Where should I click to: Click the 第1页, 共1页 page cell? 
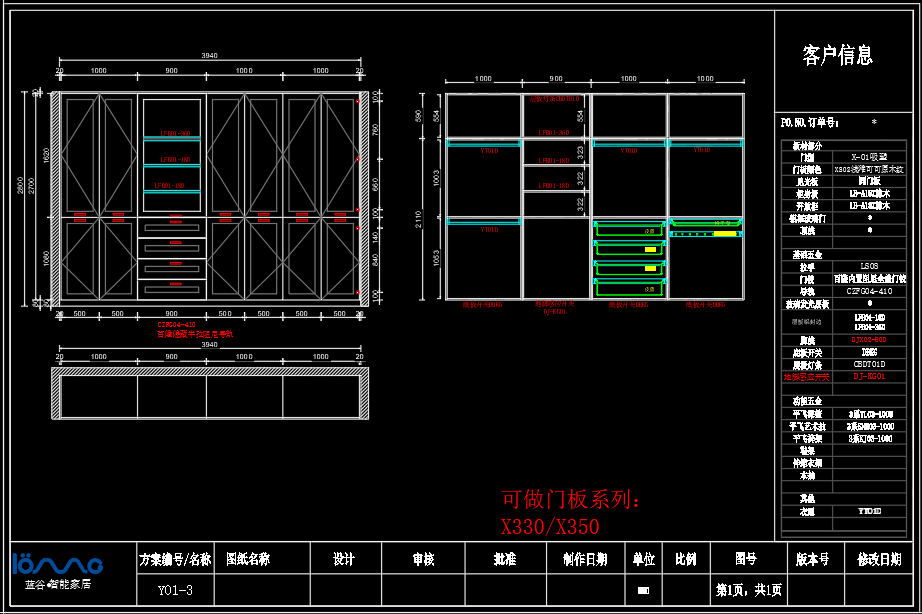pos(748,590)
